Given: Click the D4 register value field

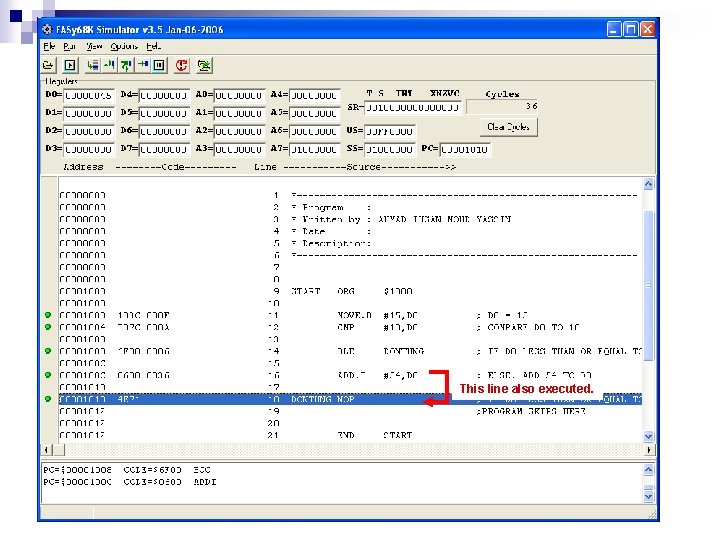Looking at the screenshot, I should tap(164, 96).
